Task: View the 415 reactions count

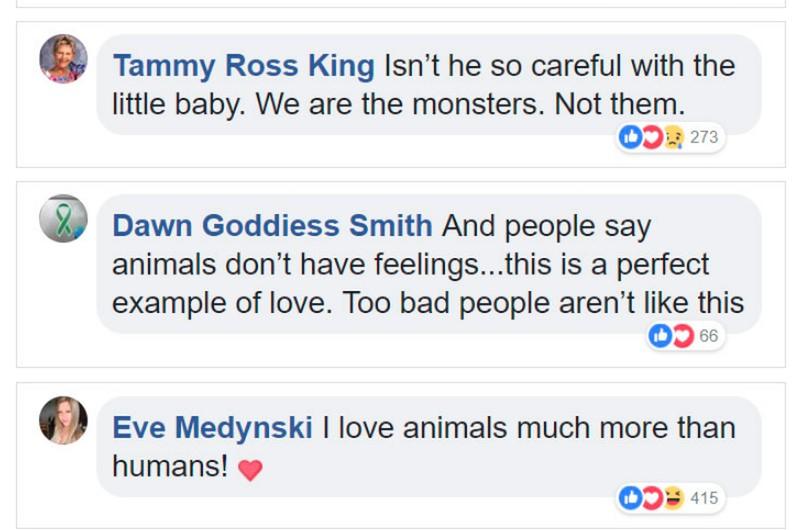Action: [704, 497]
